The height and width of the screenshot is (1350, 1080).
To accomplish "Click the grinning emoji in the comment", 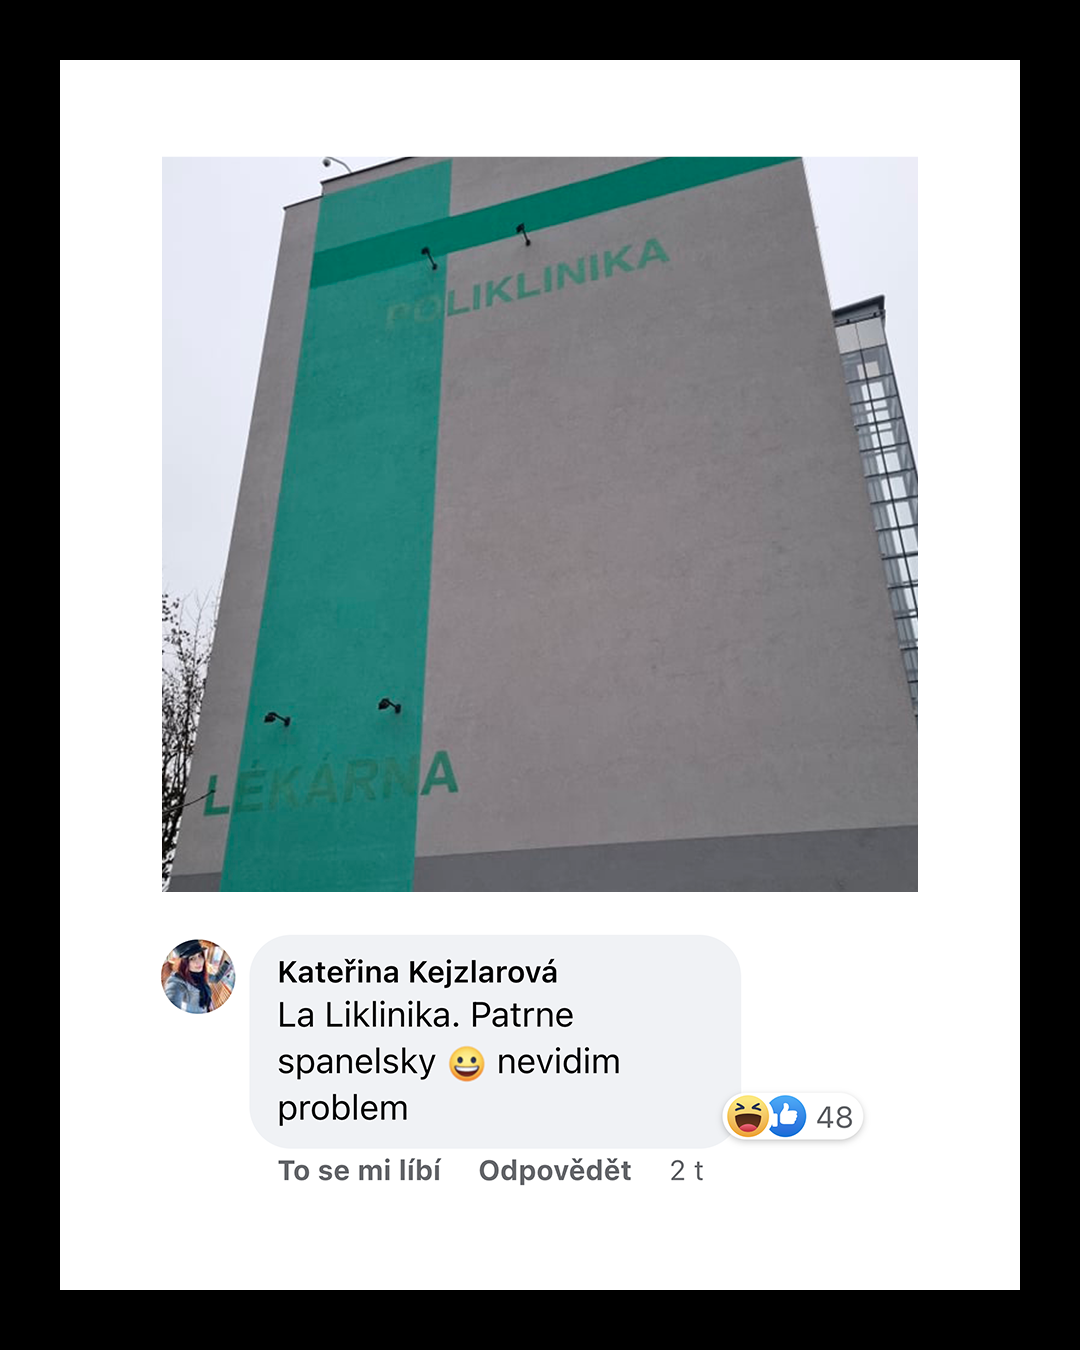I will 466,1063.
